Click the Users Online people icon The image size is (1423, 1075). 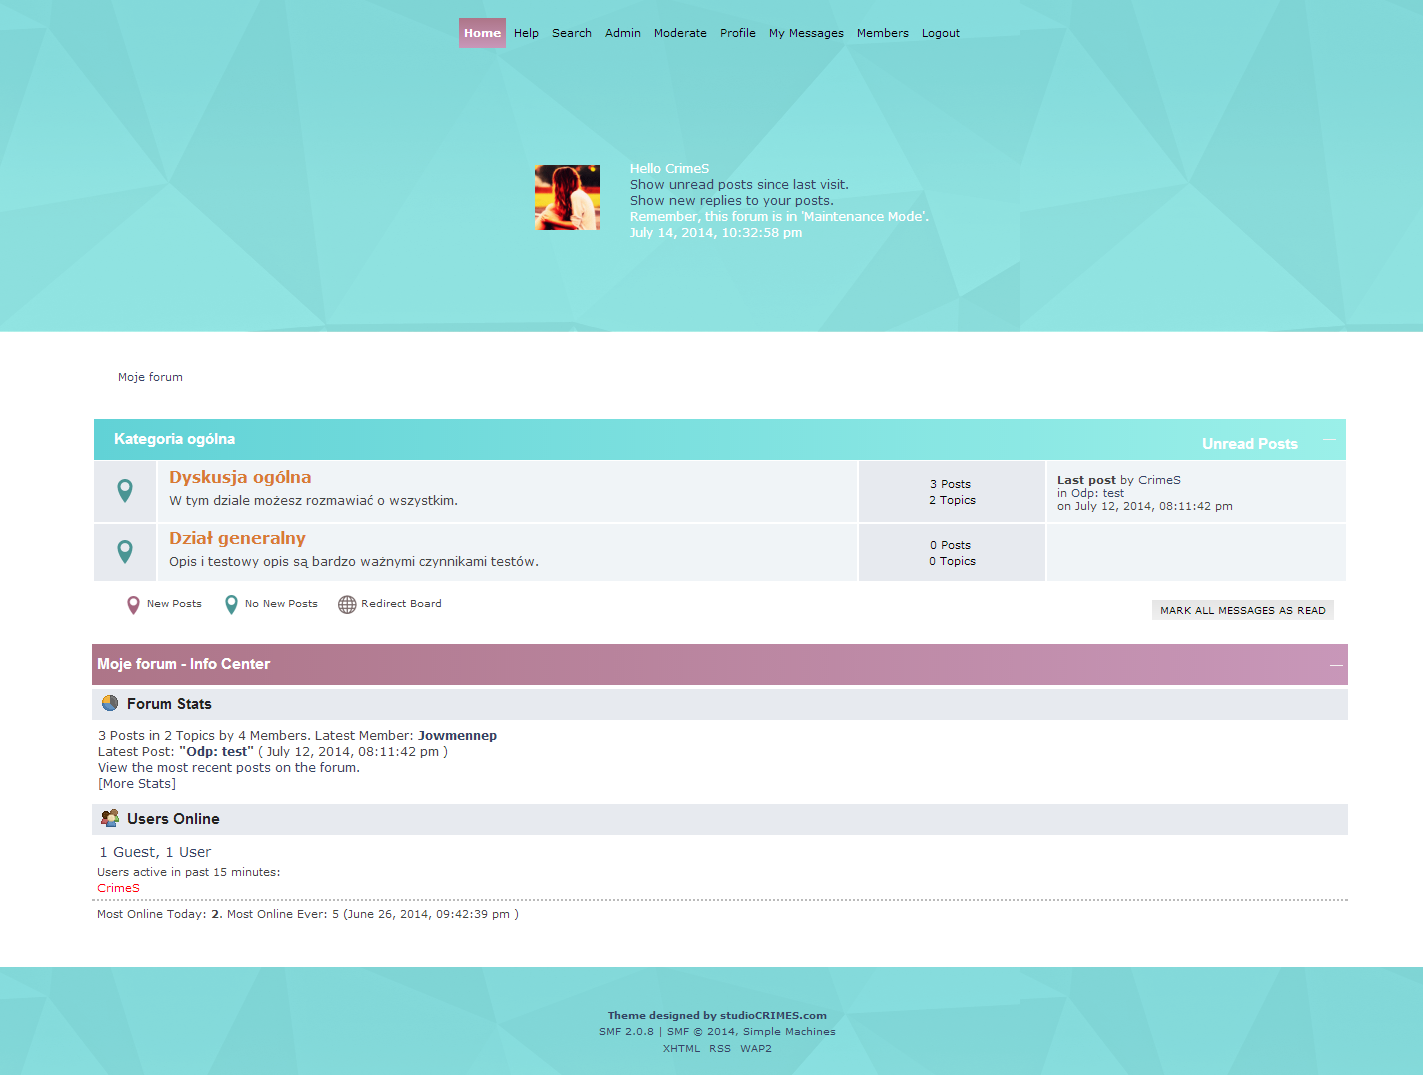[109, 818]
